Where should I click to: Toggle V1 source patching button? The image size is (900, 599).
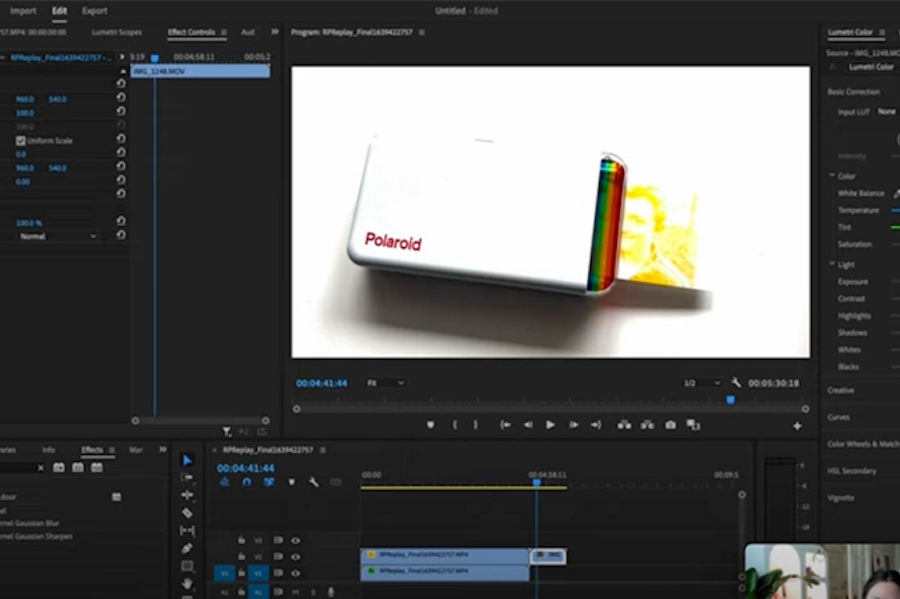coord(224,573)
